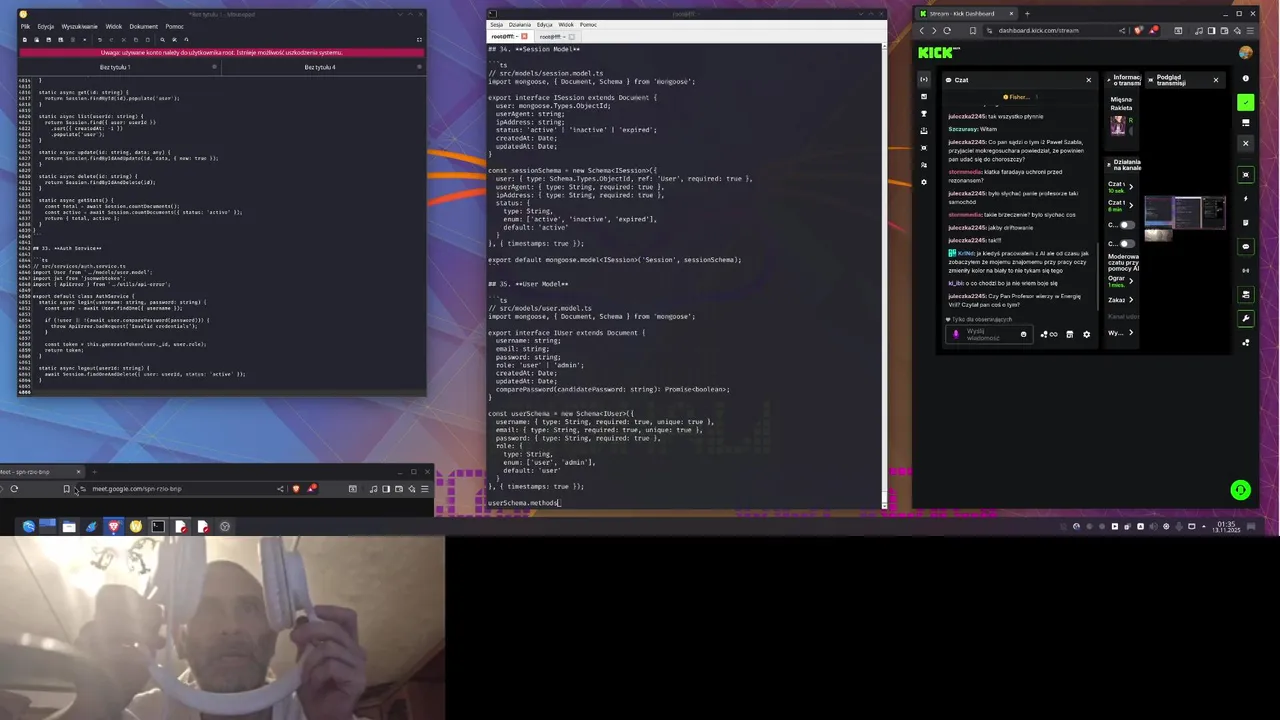Reload the Kick dashboard page
The height and width of the screenshot is (720, 1280).
[x=947, y=30]
